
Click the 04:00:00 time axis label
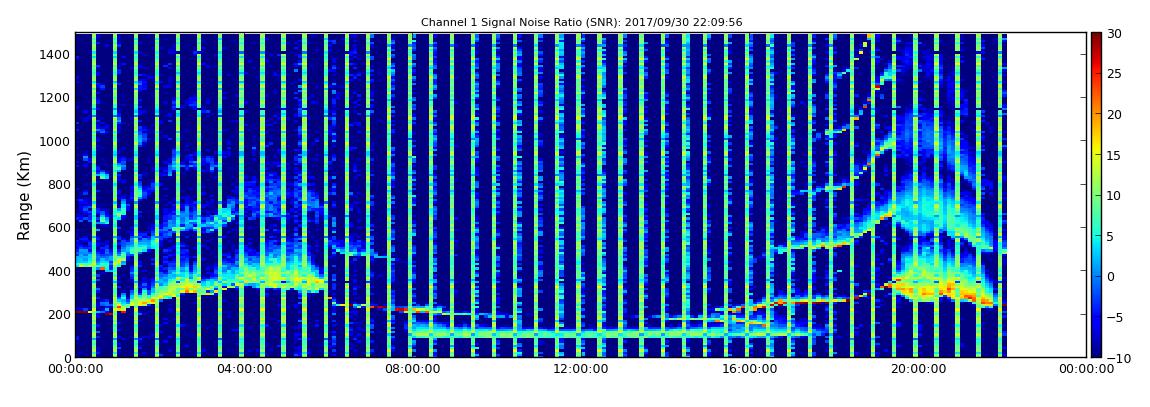(x=243, y=370)
